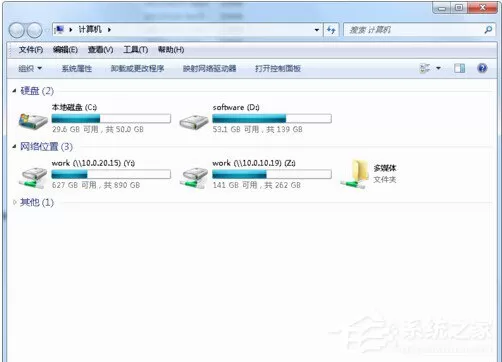Click the 系统属性 button
This screenshot has width=502, height=362.
tap(77, 68)
